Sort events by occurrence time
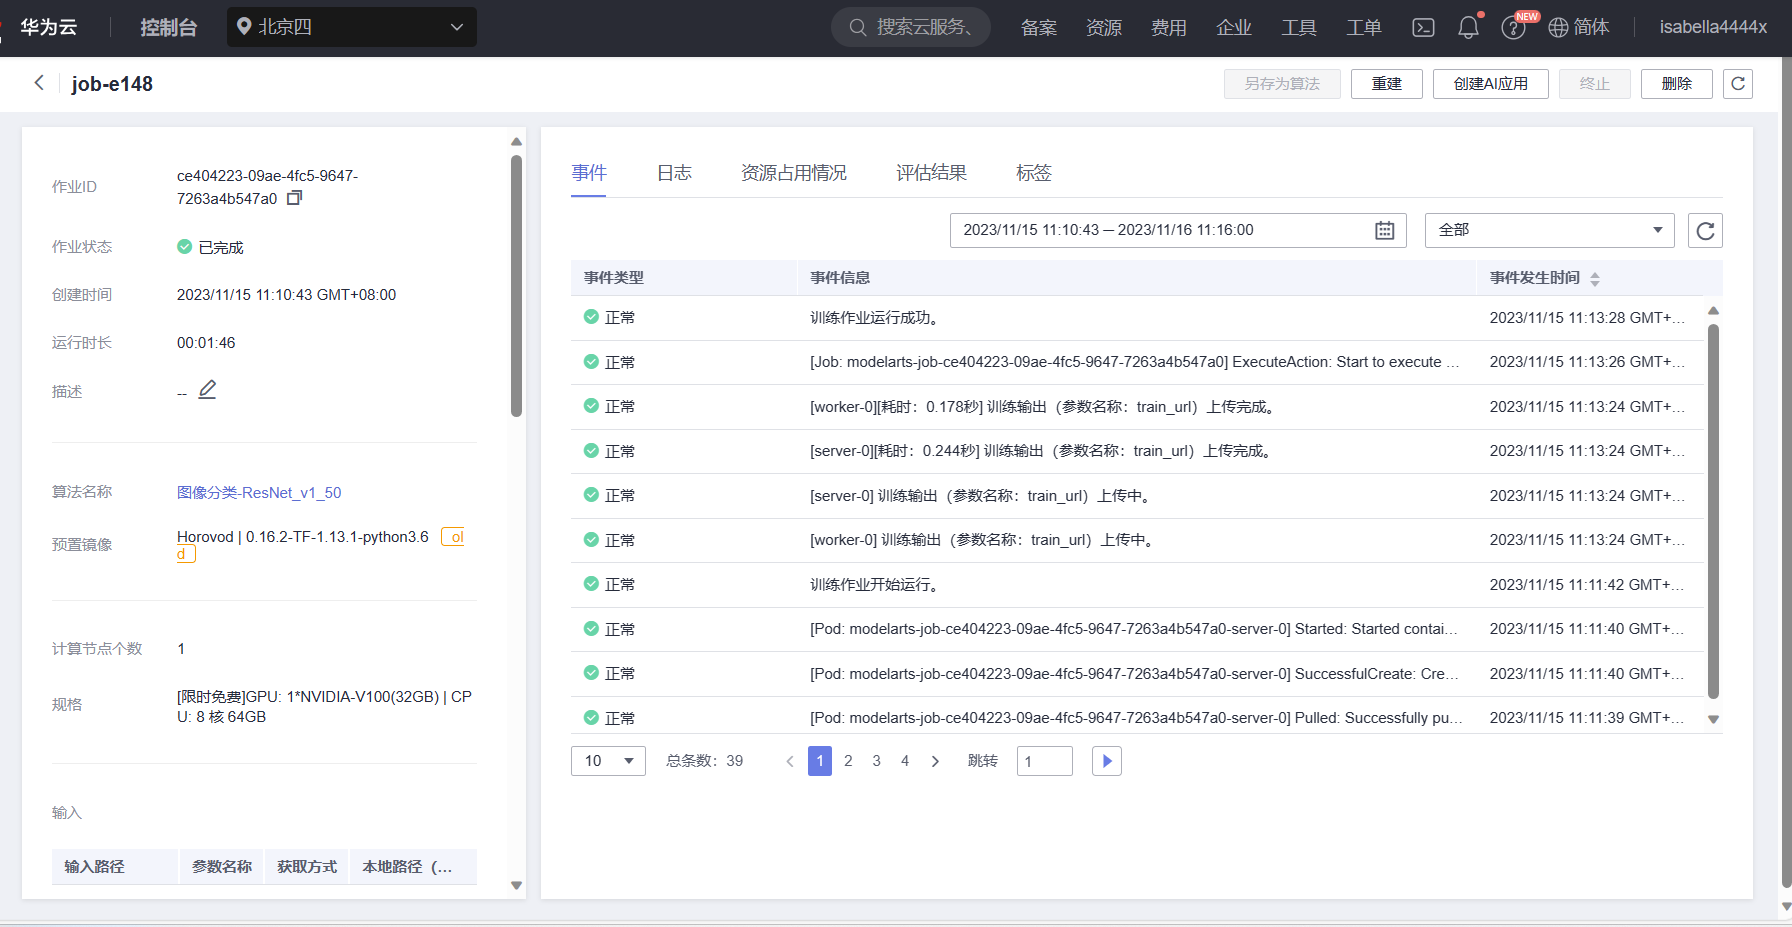 1595,279
